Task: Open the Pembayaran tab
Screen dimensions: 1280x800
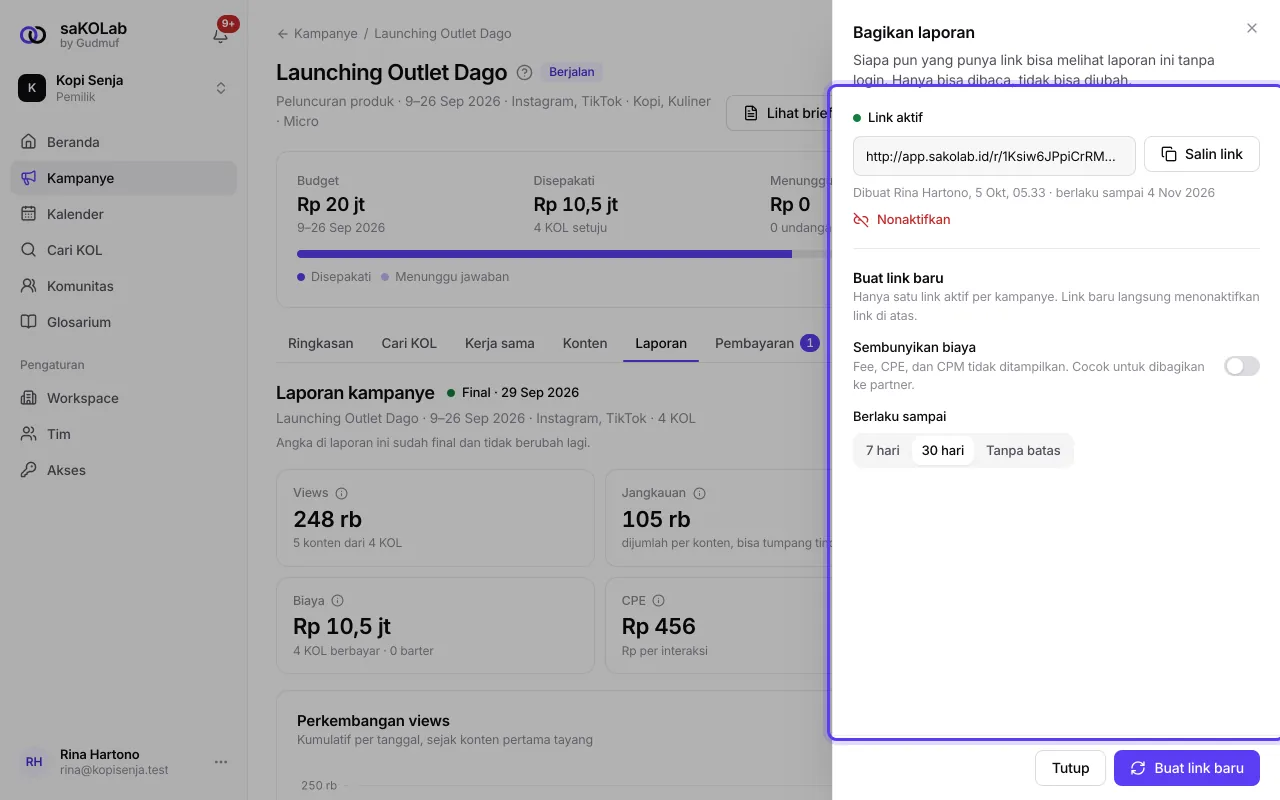Action: [766, 343]
